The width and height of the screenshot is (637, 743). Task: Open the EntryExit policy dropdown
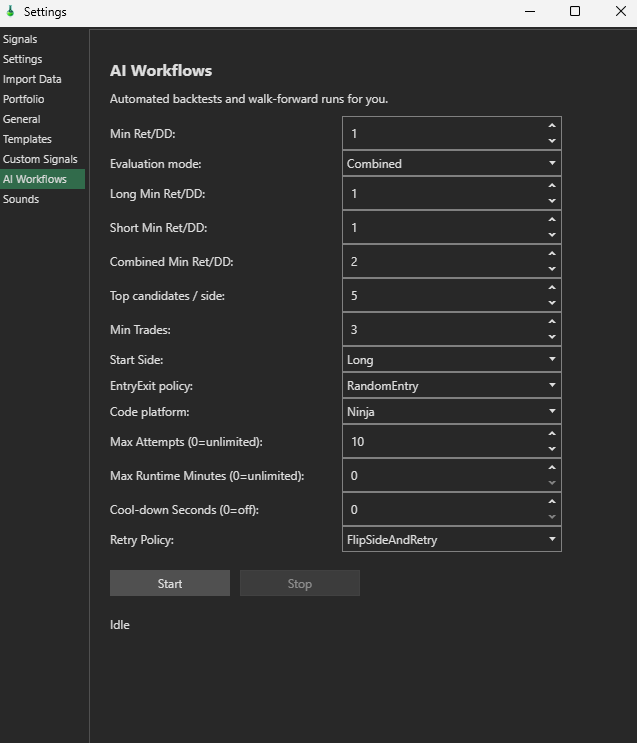(452, 386)
